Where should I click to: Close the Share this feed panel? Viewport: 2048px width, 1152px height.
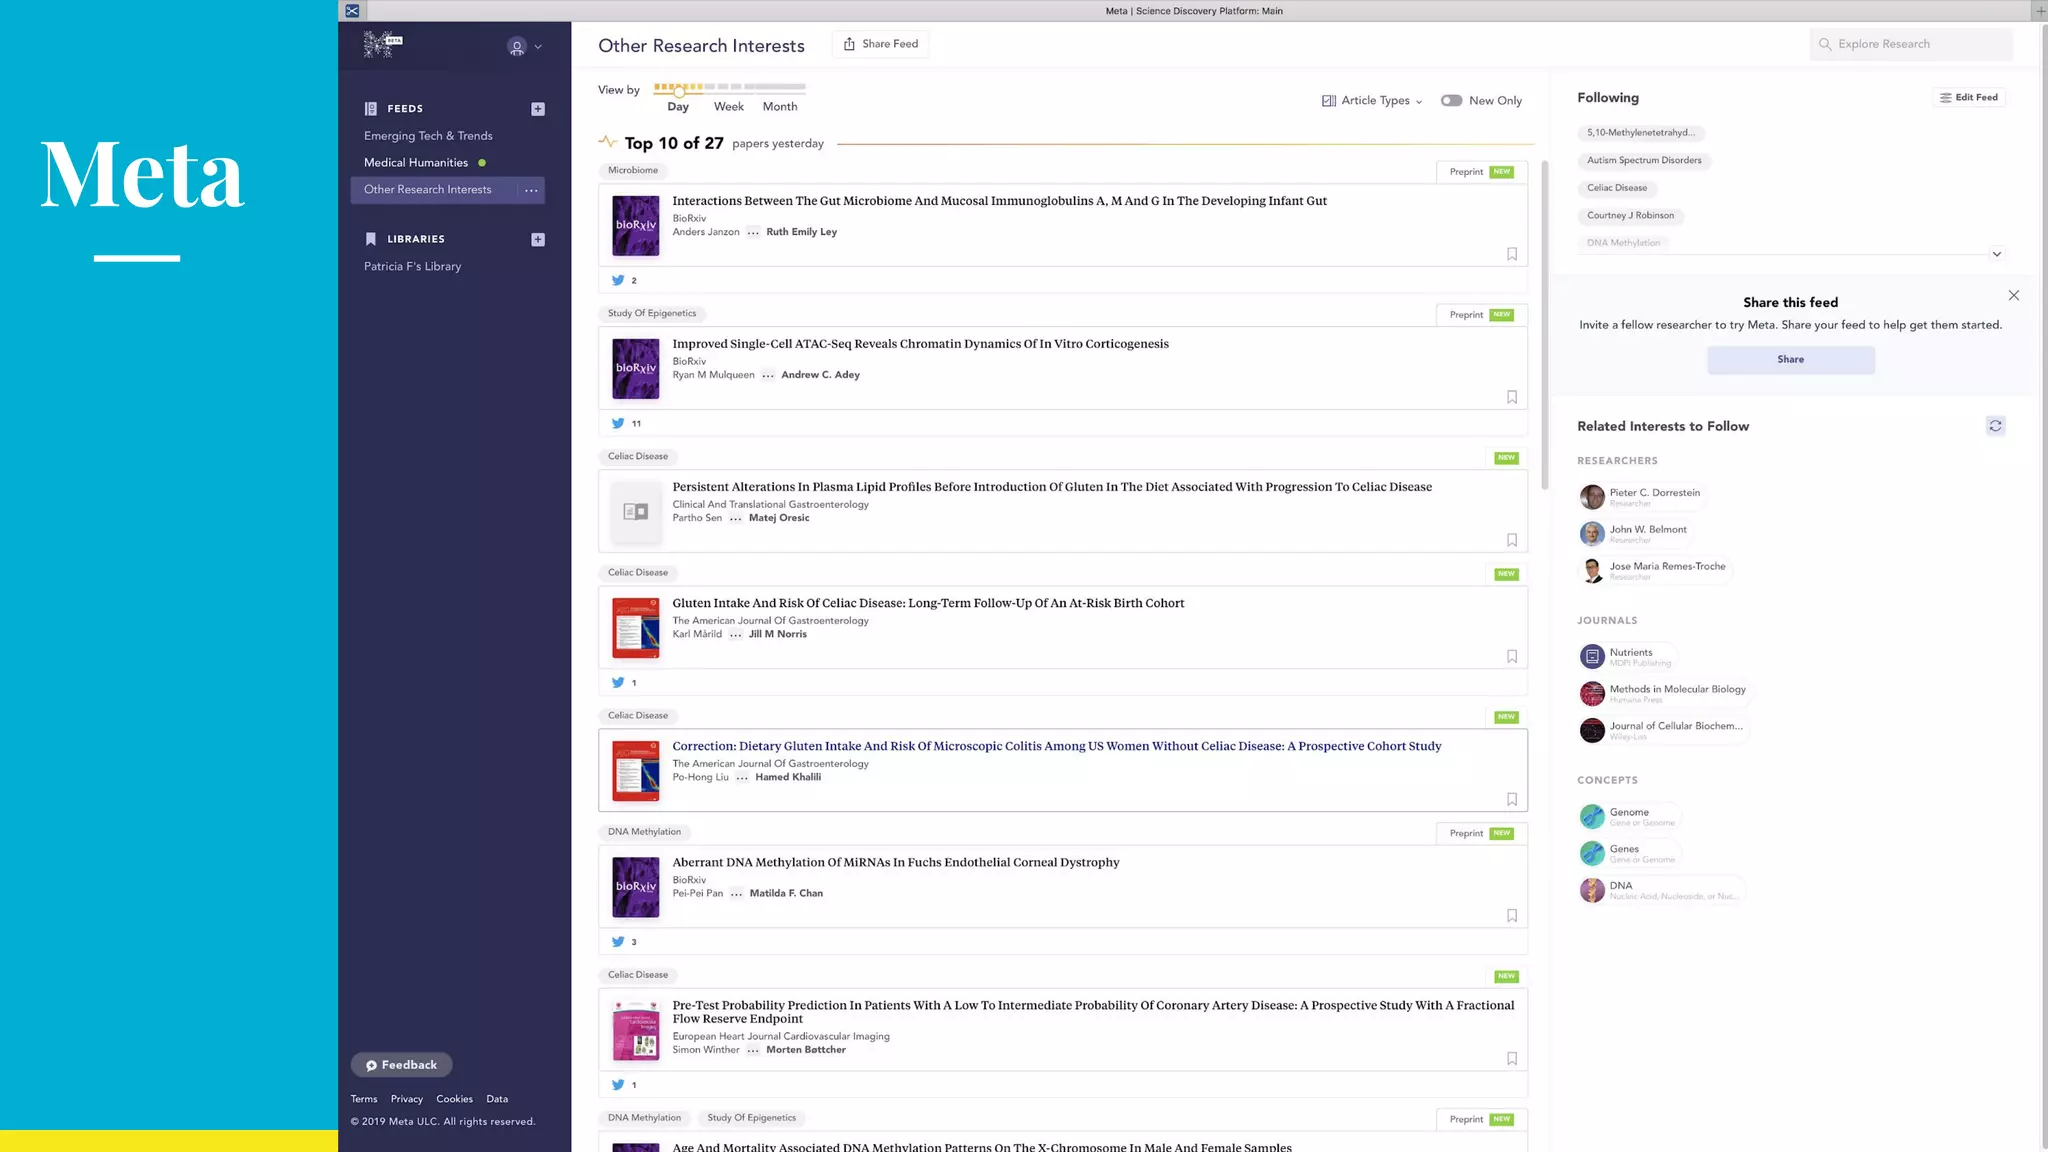2014,295
